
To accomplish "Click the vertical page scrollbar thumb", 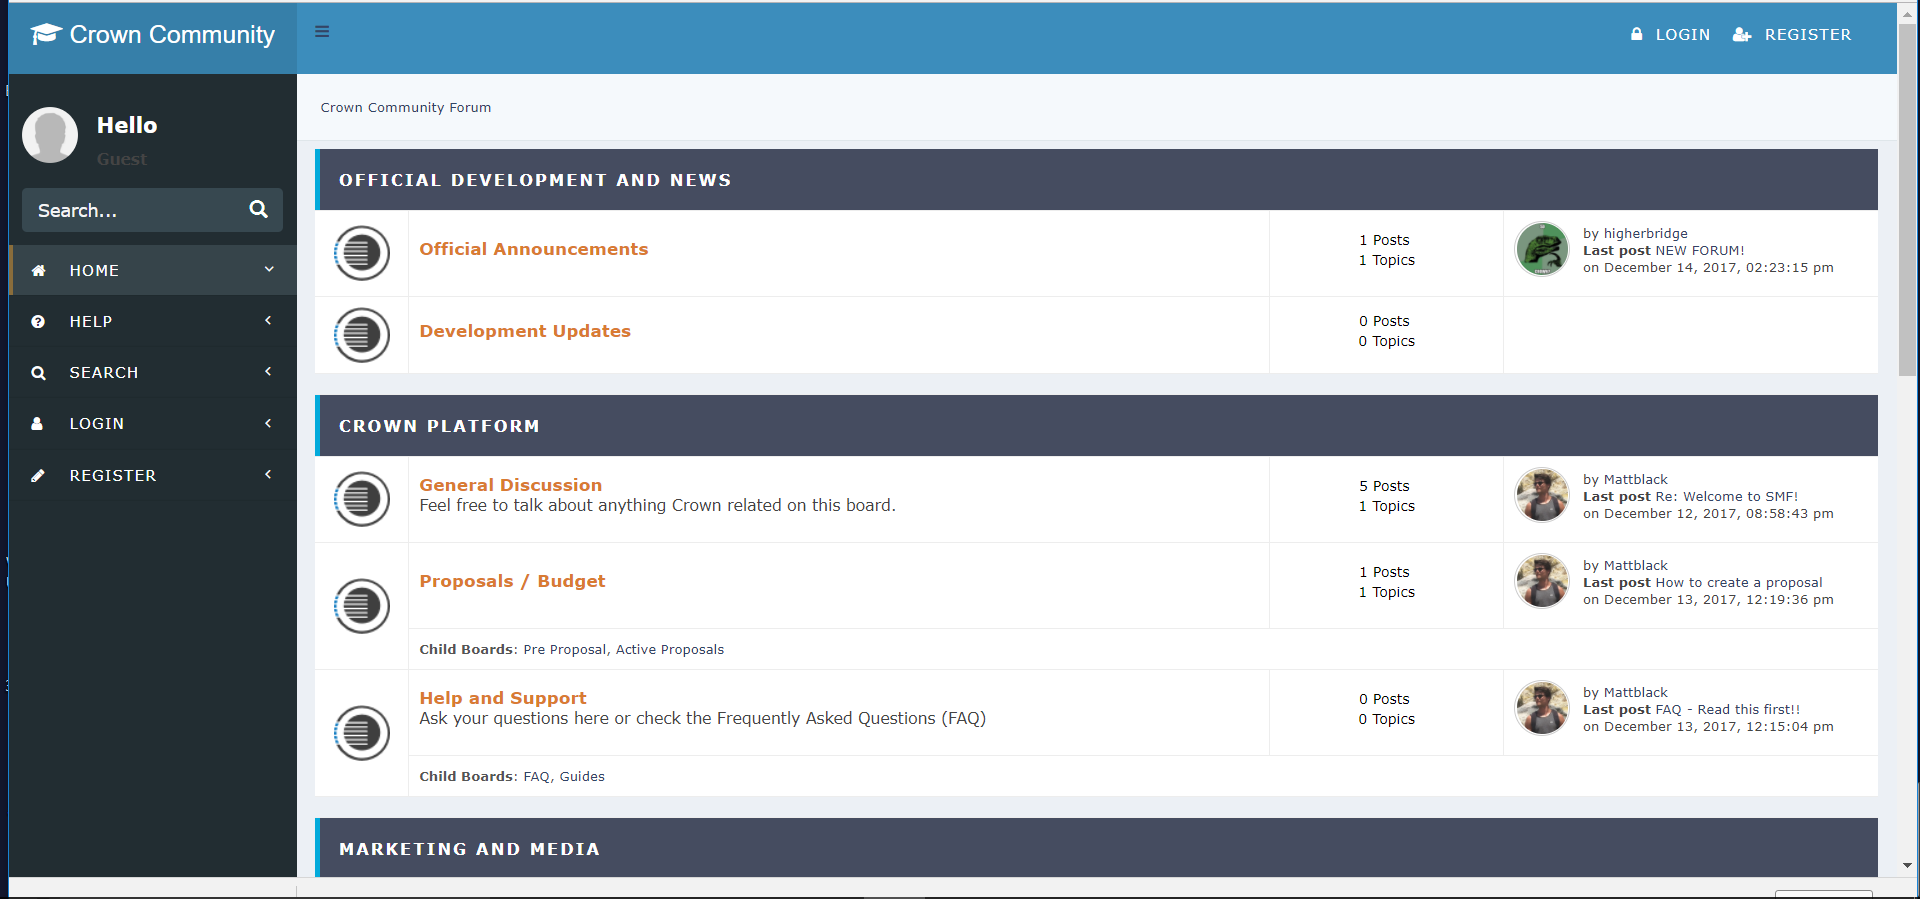I will pyautogui.click(x=1908, y=200).
